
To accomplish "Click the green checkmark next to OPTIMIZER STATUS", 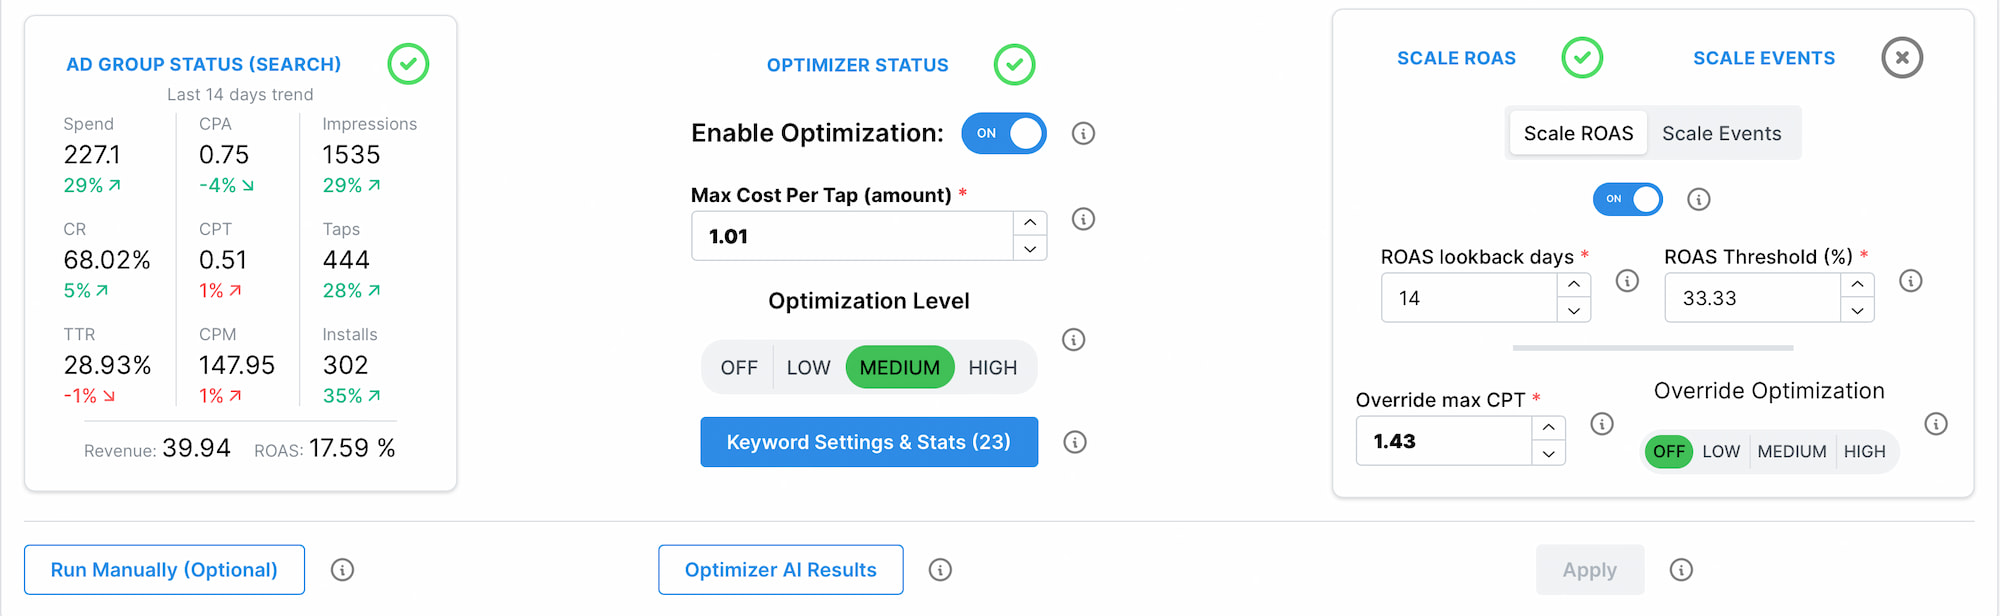I will pyautogui.click(x=1014, y=64).
